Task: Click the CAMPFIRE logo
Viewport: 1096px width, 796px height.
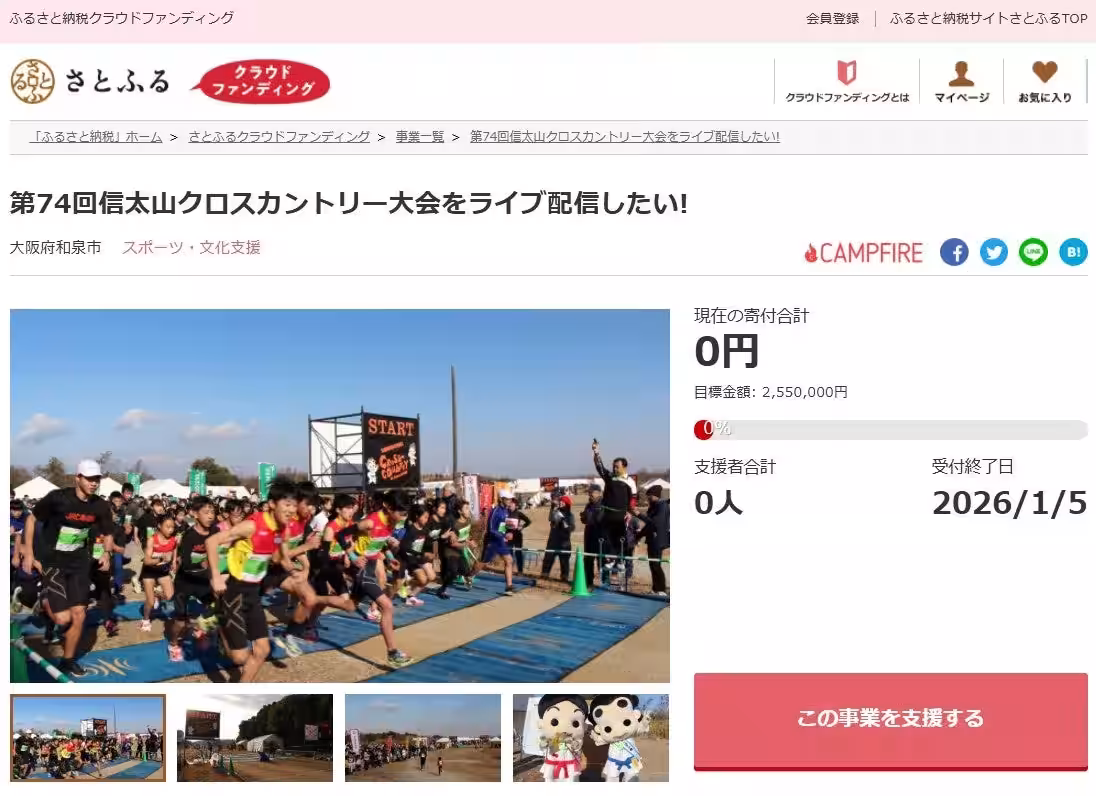Action: click(x=864, y=253)
